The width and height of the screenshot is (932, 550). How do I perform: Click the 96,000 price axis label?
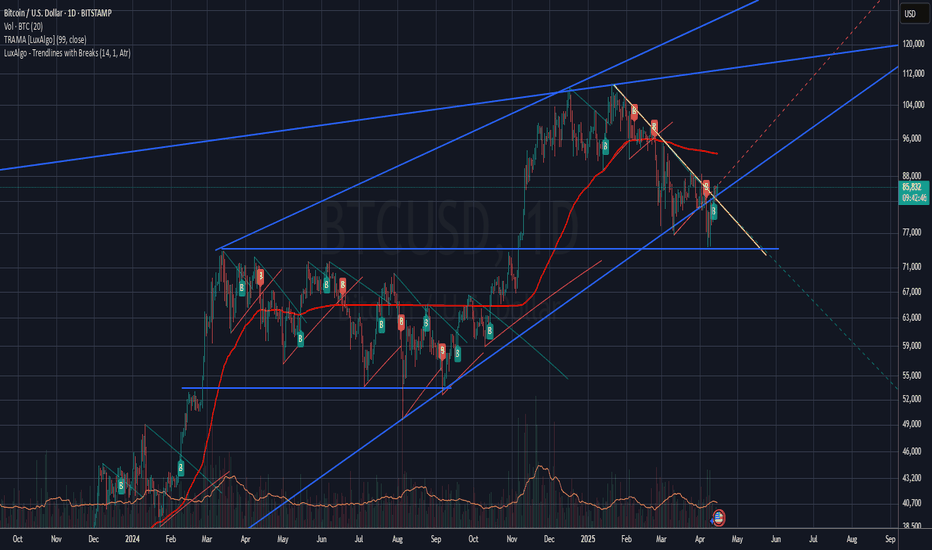[911, 138]
